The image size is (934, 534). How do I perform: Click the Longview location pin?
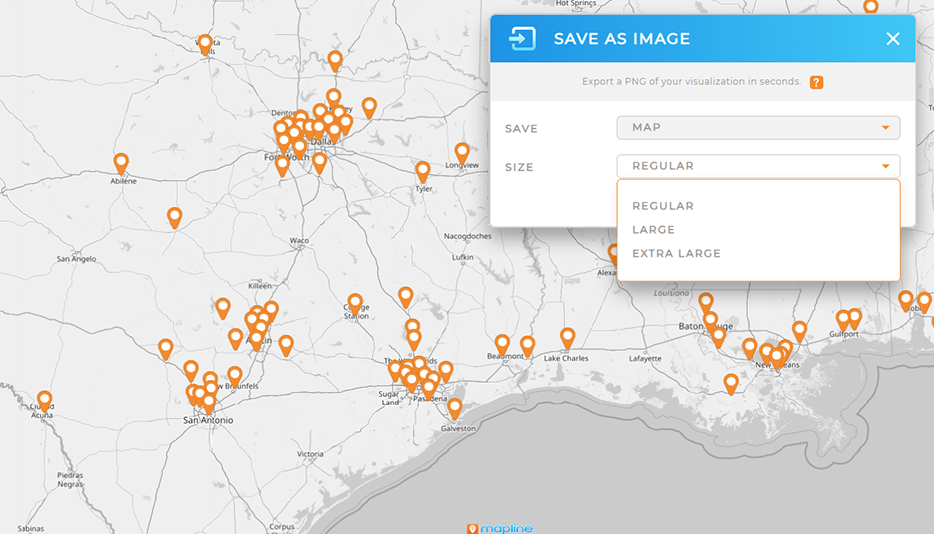462,152
